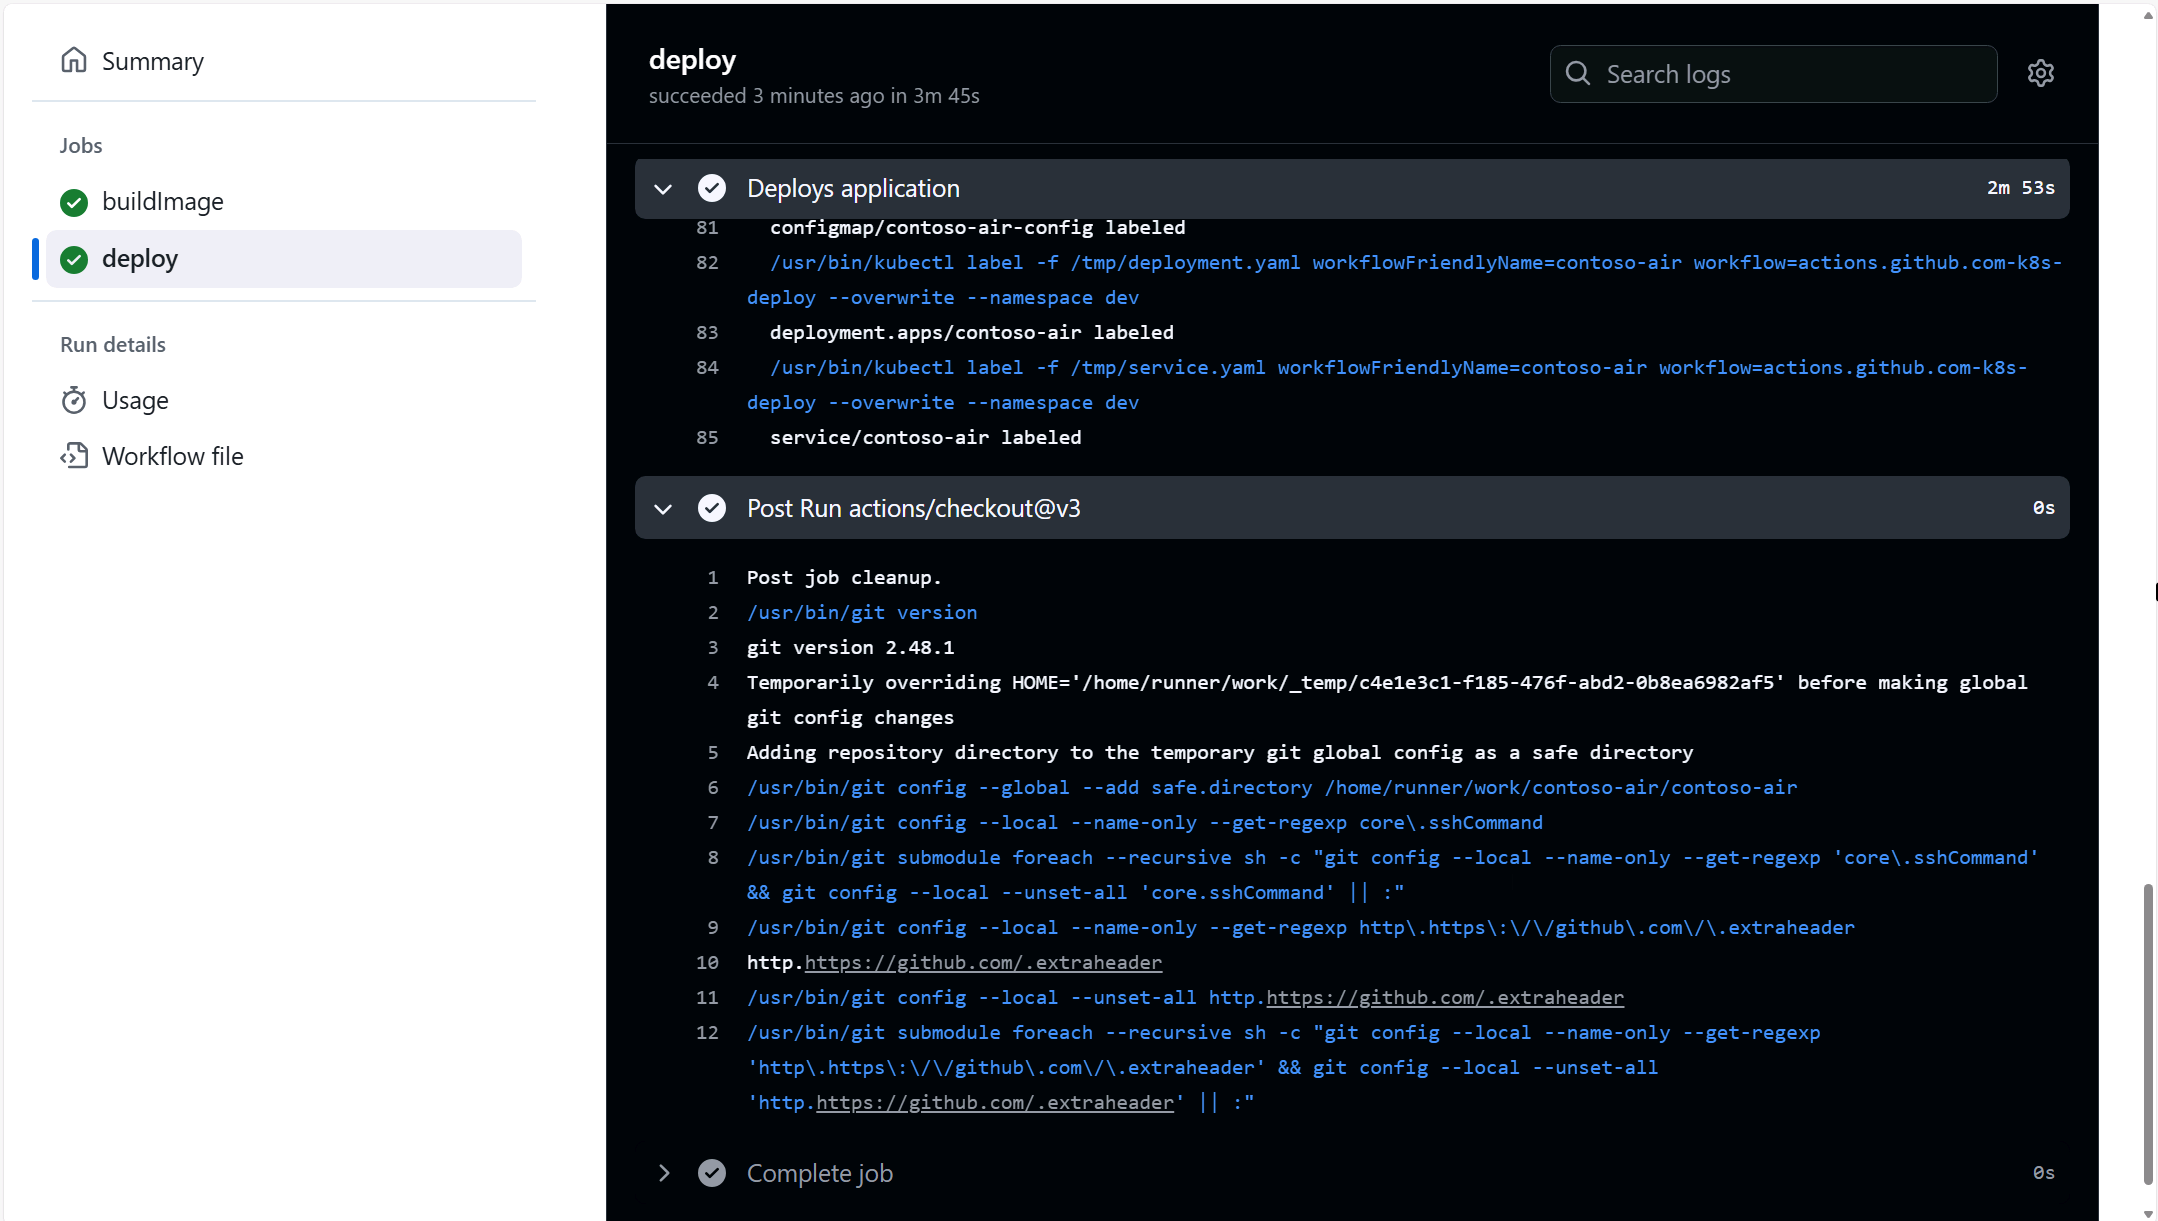Select the Summary menu item
2158x1221 pixels.
150,59
